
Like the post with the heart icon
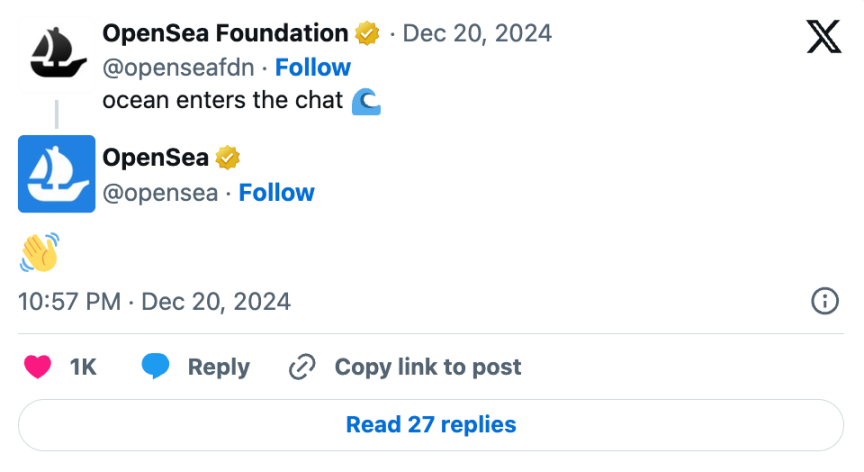37,367
